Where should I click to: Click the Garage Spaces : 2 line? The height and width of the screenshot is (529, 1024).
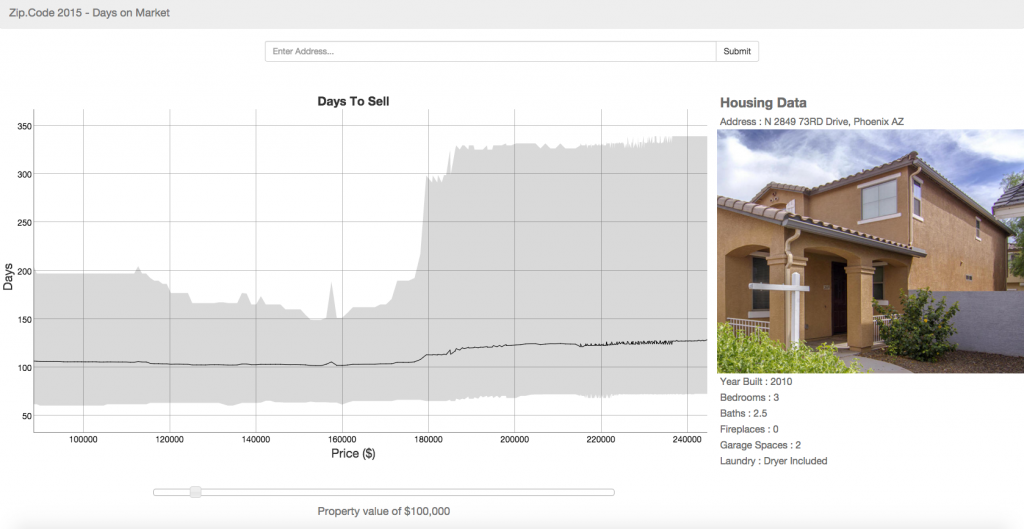760,445
